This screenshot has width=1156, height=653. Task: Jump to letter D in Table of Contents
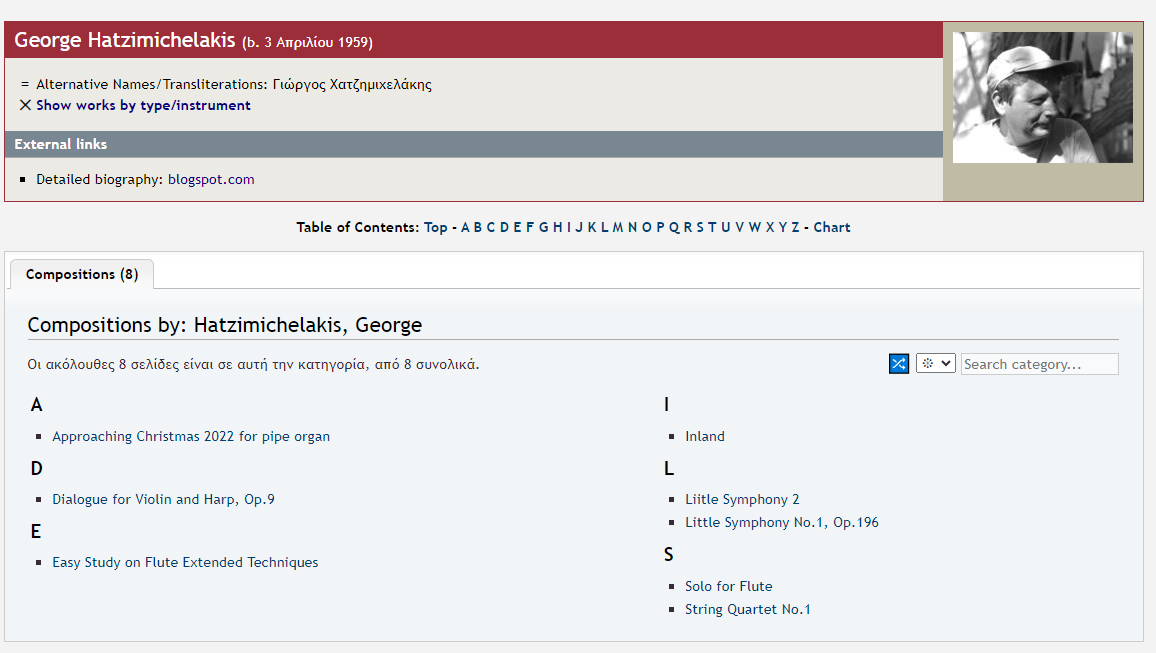(504, 227)
